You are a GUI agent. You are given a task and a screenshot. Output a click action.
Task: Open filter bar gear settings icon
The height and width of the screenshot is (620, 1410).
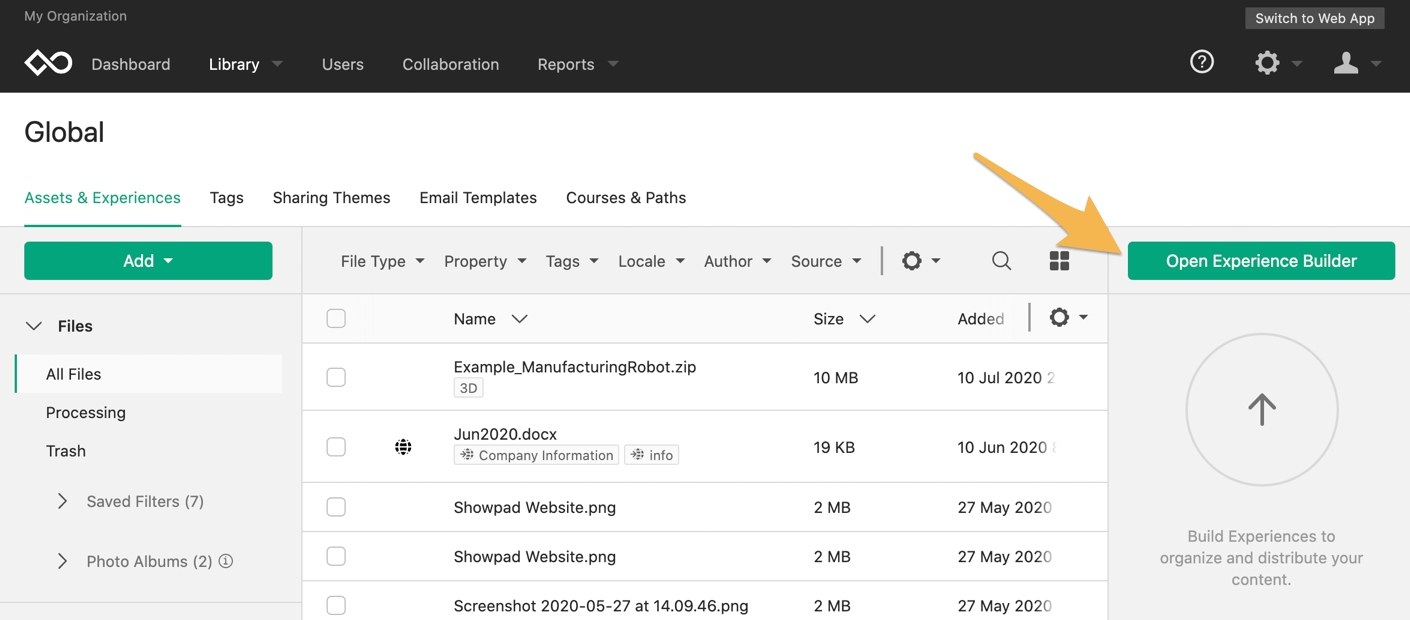click(x=911, y=261)
